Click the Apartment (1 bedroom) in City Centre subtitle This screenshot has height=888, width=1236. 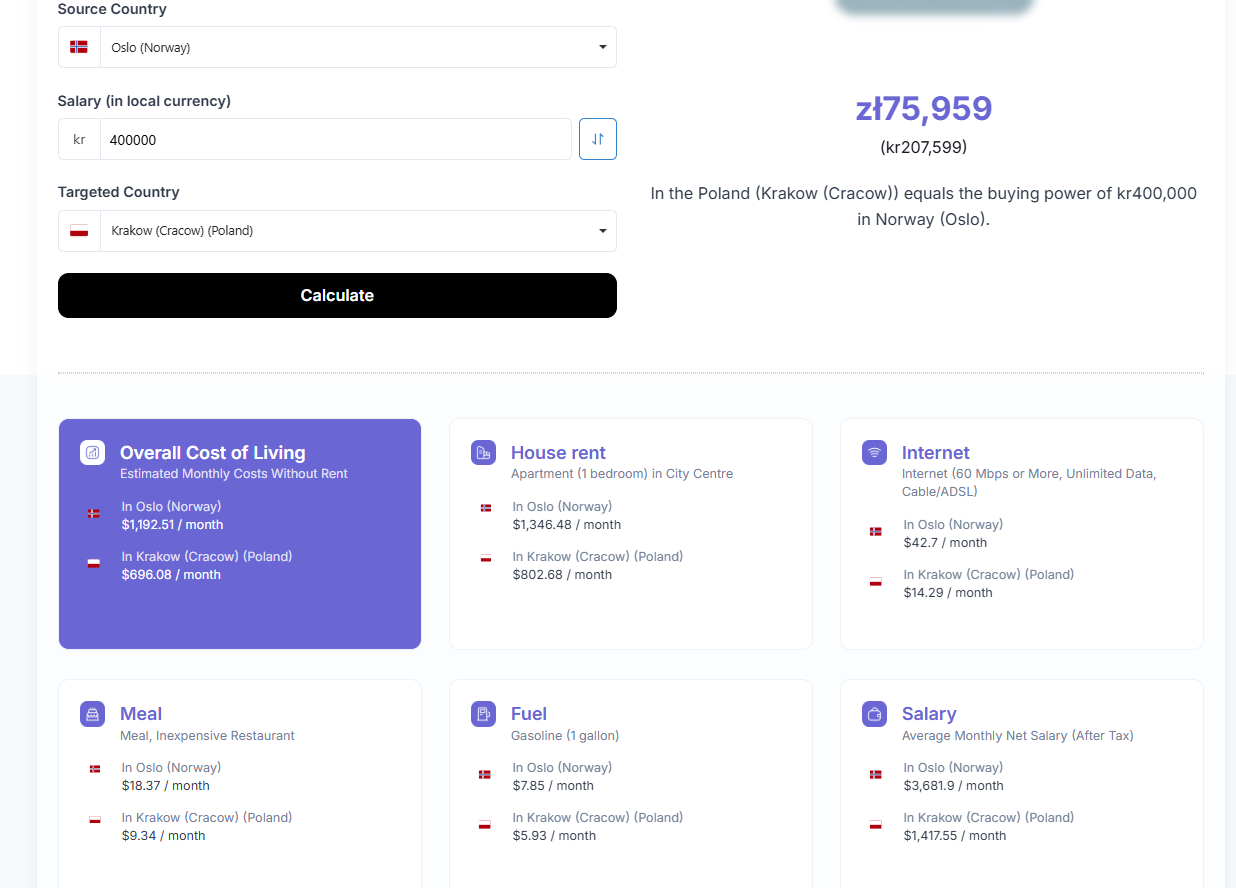pyautogui.click(x=622, y=474)
